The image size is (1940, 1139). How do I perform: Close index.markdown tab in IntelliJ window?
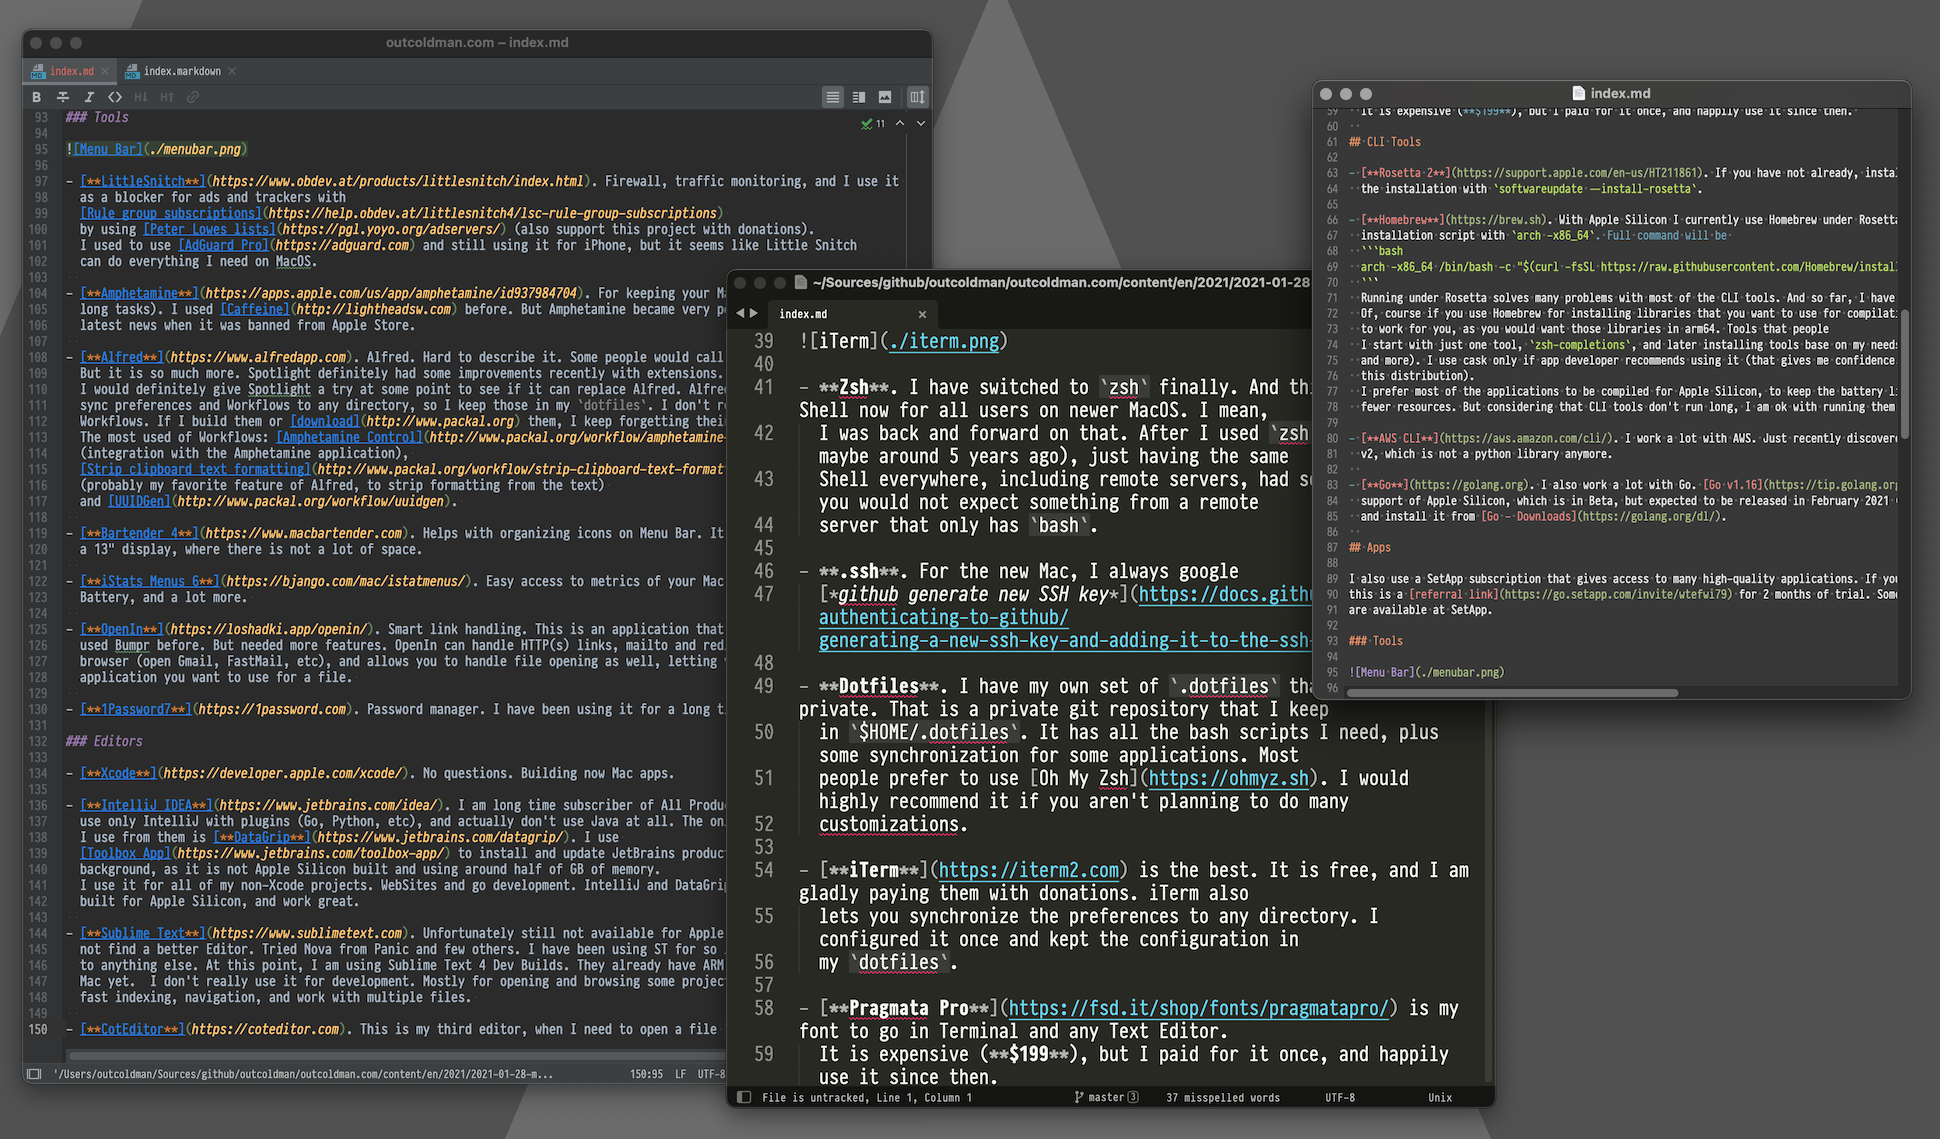pyautogui.click(x=232, y=71)
